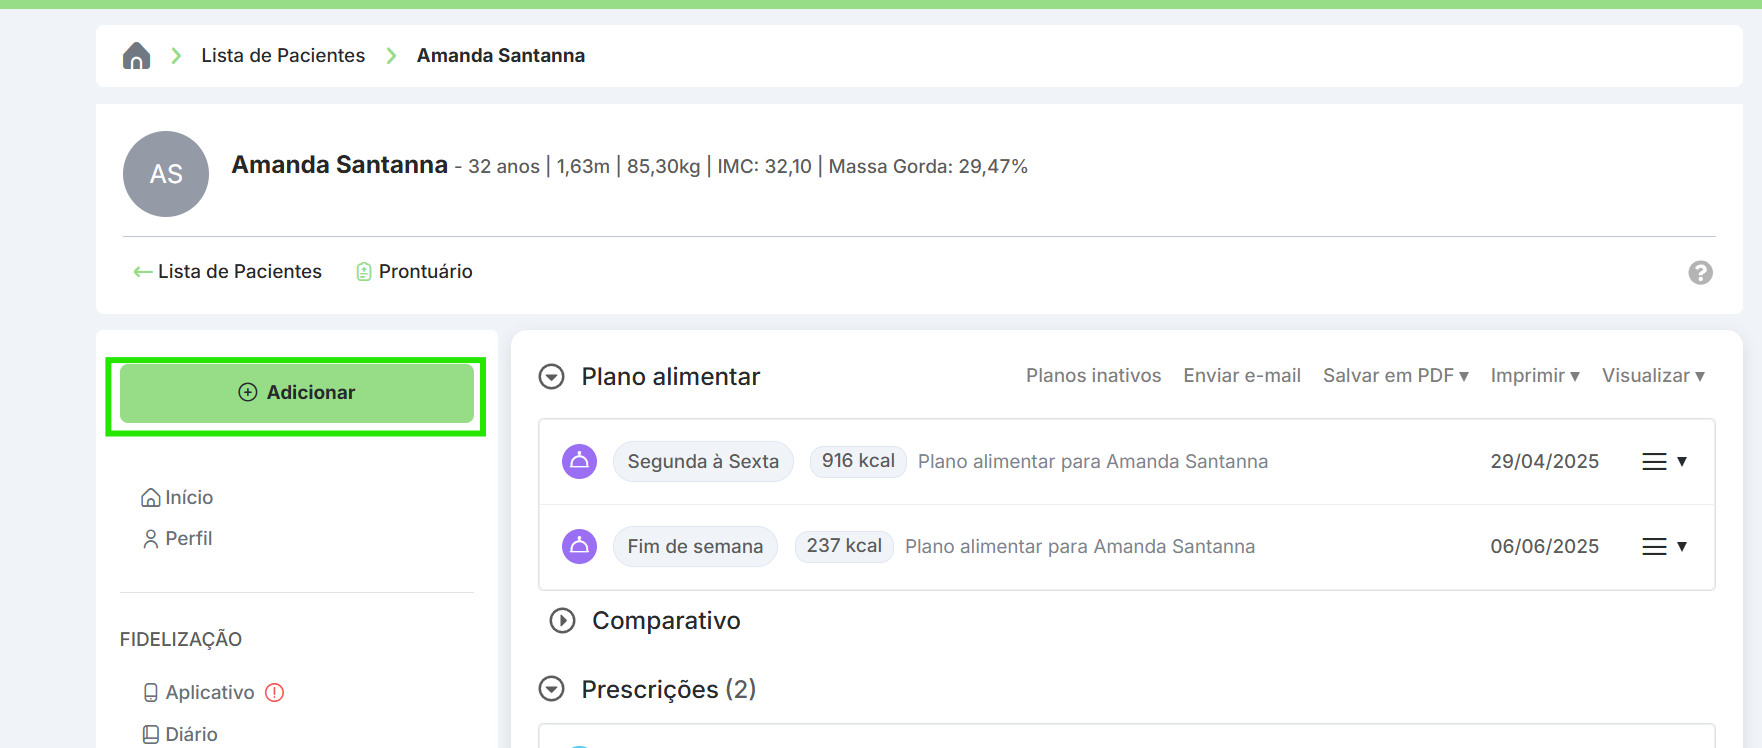Collapse the Prescrições section
The width and height of the screenshot is (1762, 748).
(x=552, y=689)
